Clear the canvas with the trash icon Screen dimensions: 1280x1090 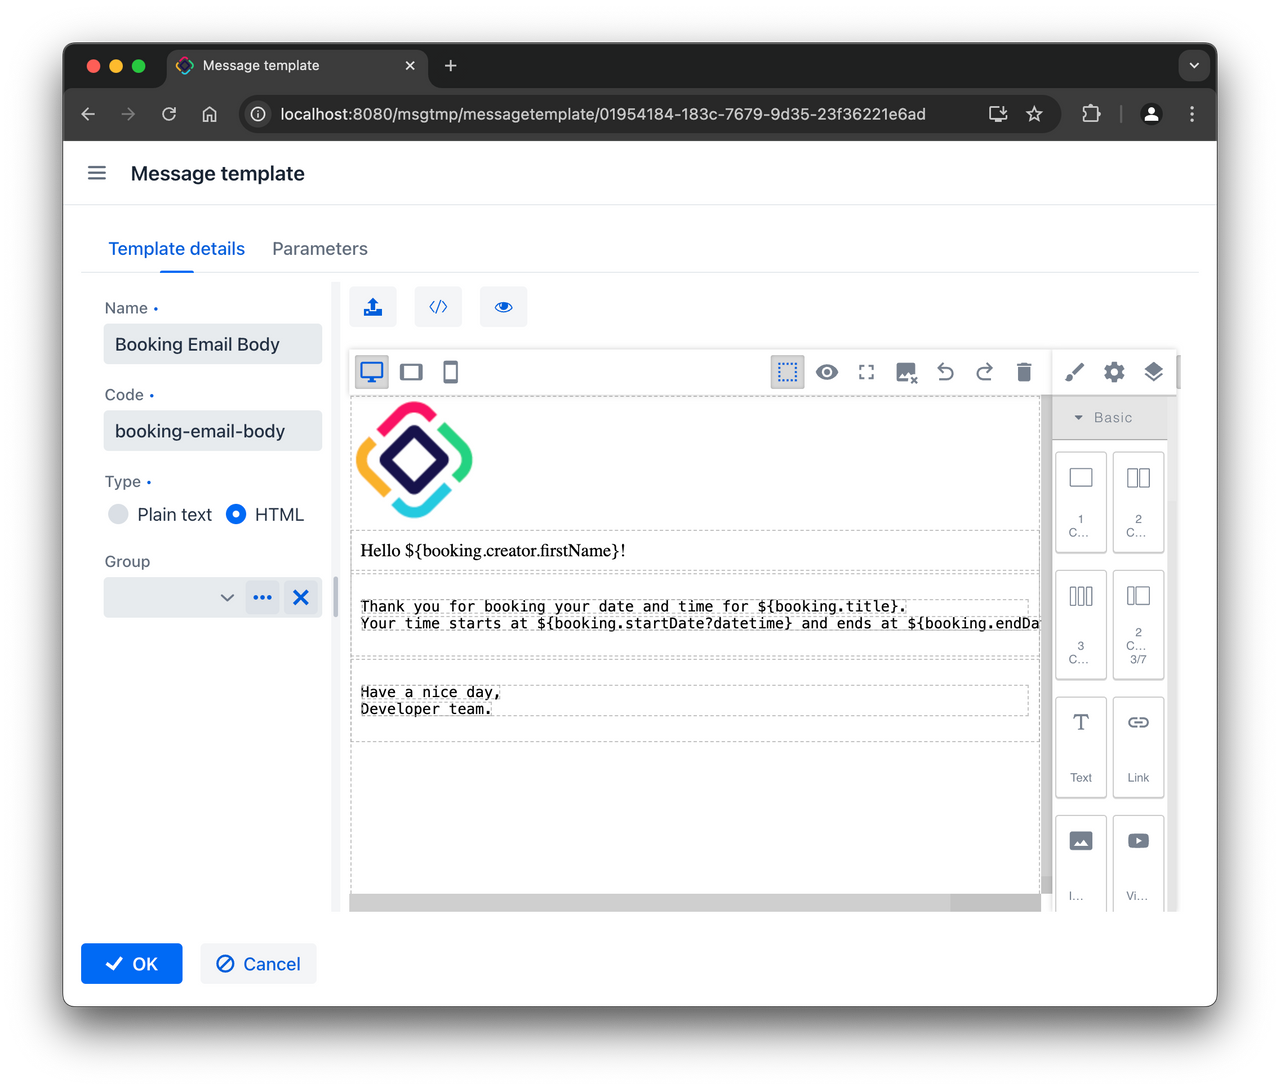[1024, 371]
